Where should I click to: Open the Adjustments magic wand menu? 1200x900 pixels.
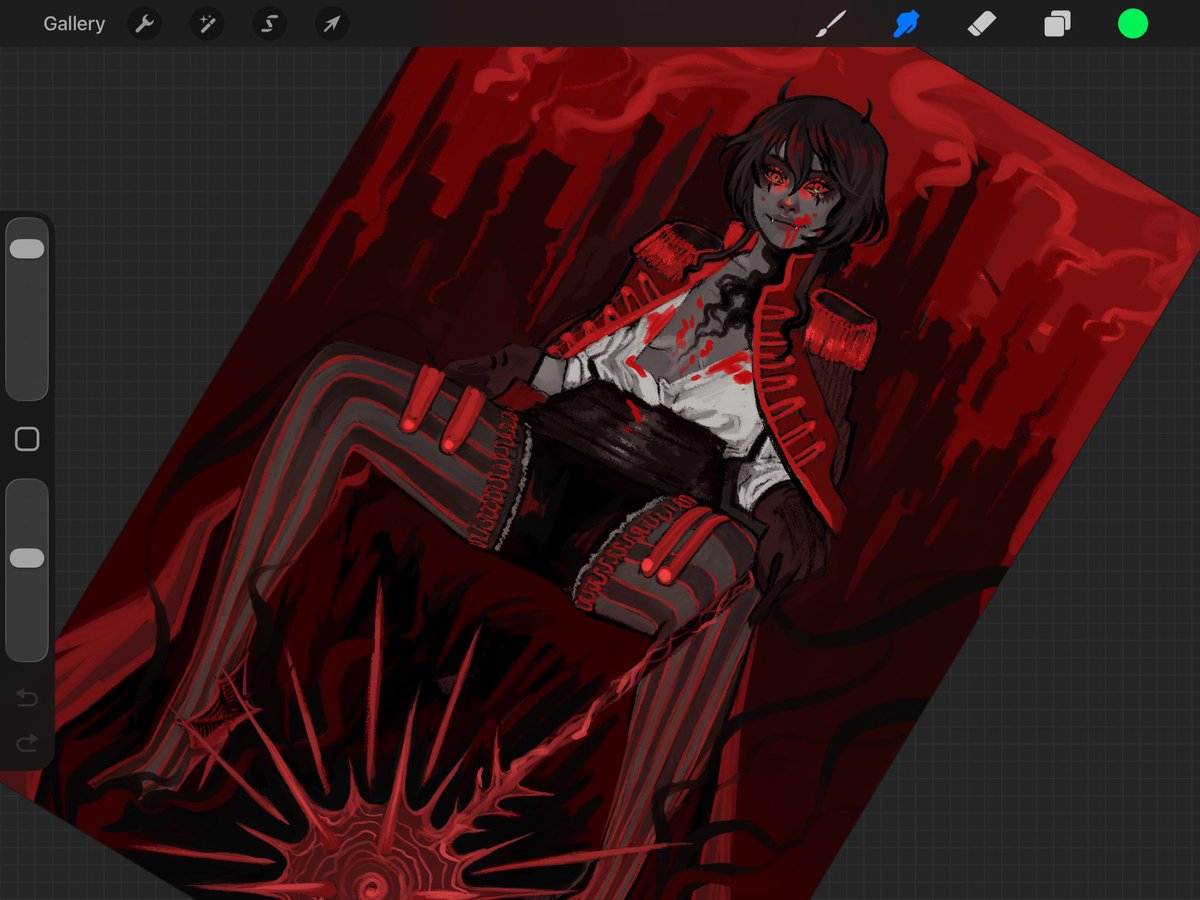[208, 24]
